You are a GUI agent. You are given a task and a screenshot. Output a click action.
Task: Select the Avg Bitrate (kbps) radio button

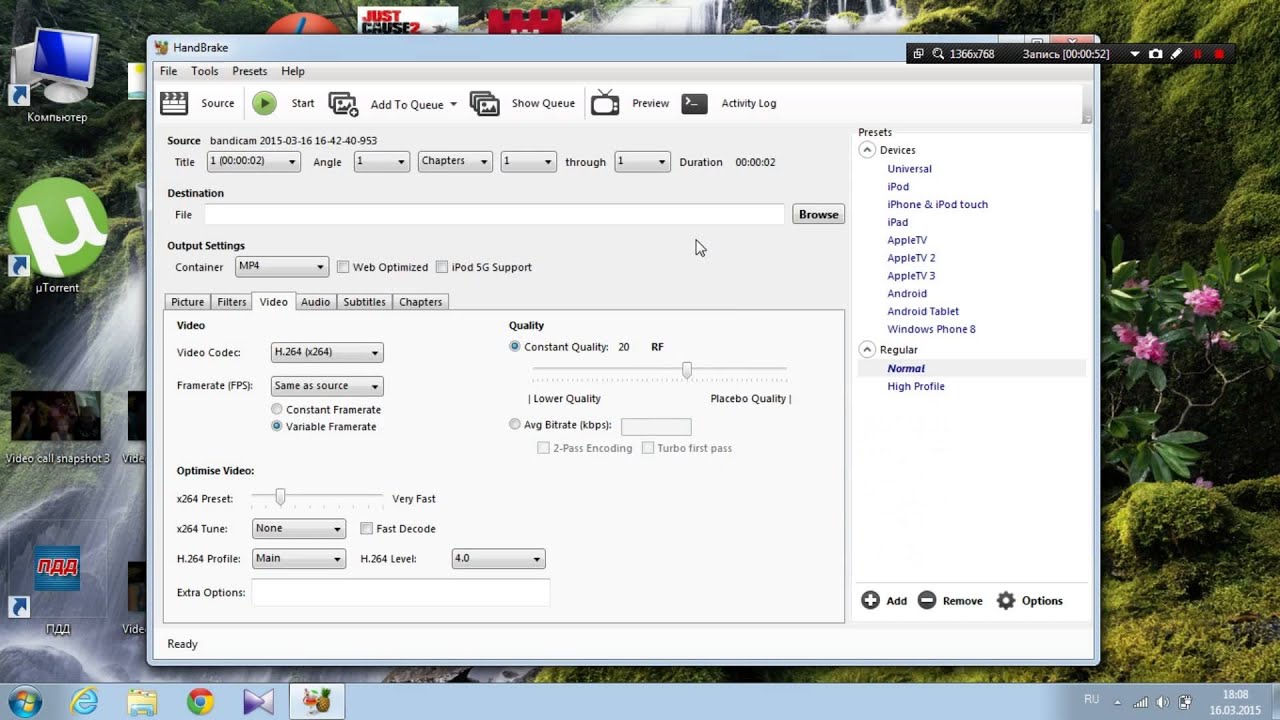(515, 425)
